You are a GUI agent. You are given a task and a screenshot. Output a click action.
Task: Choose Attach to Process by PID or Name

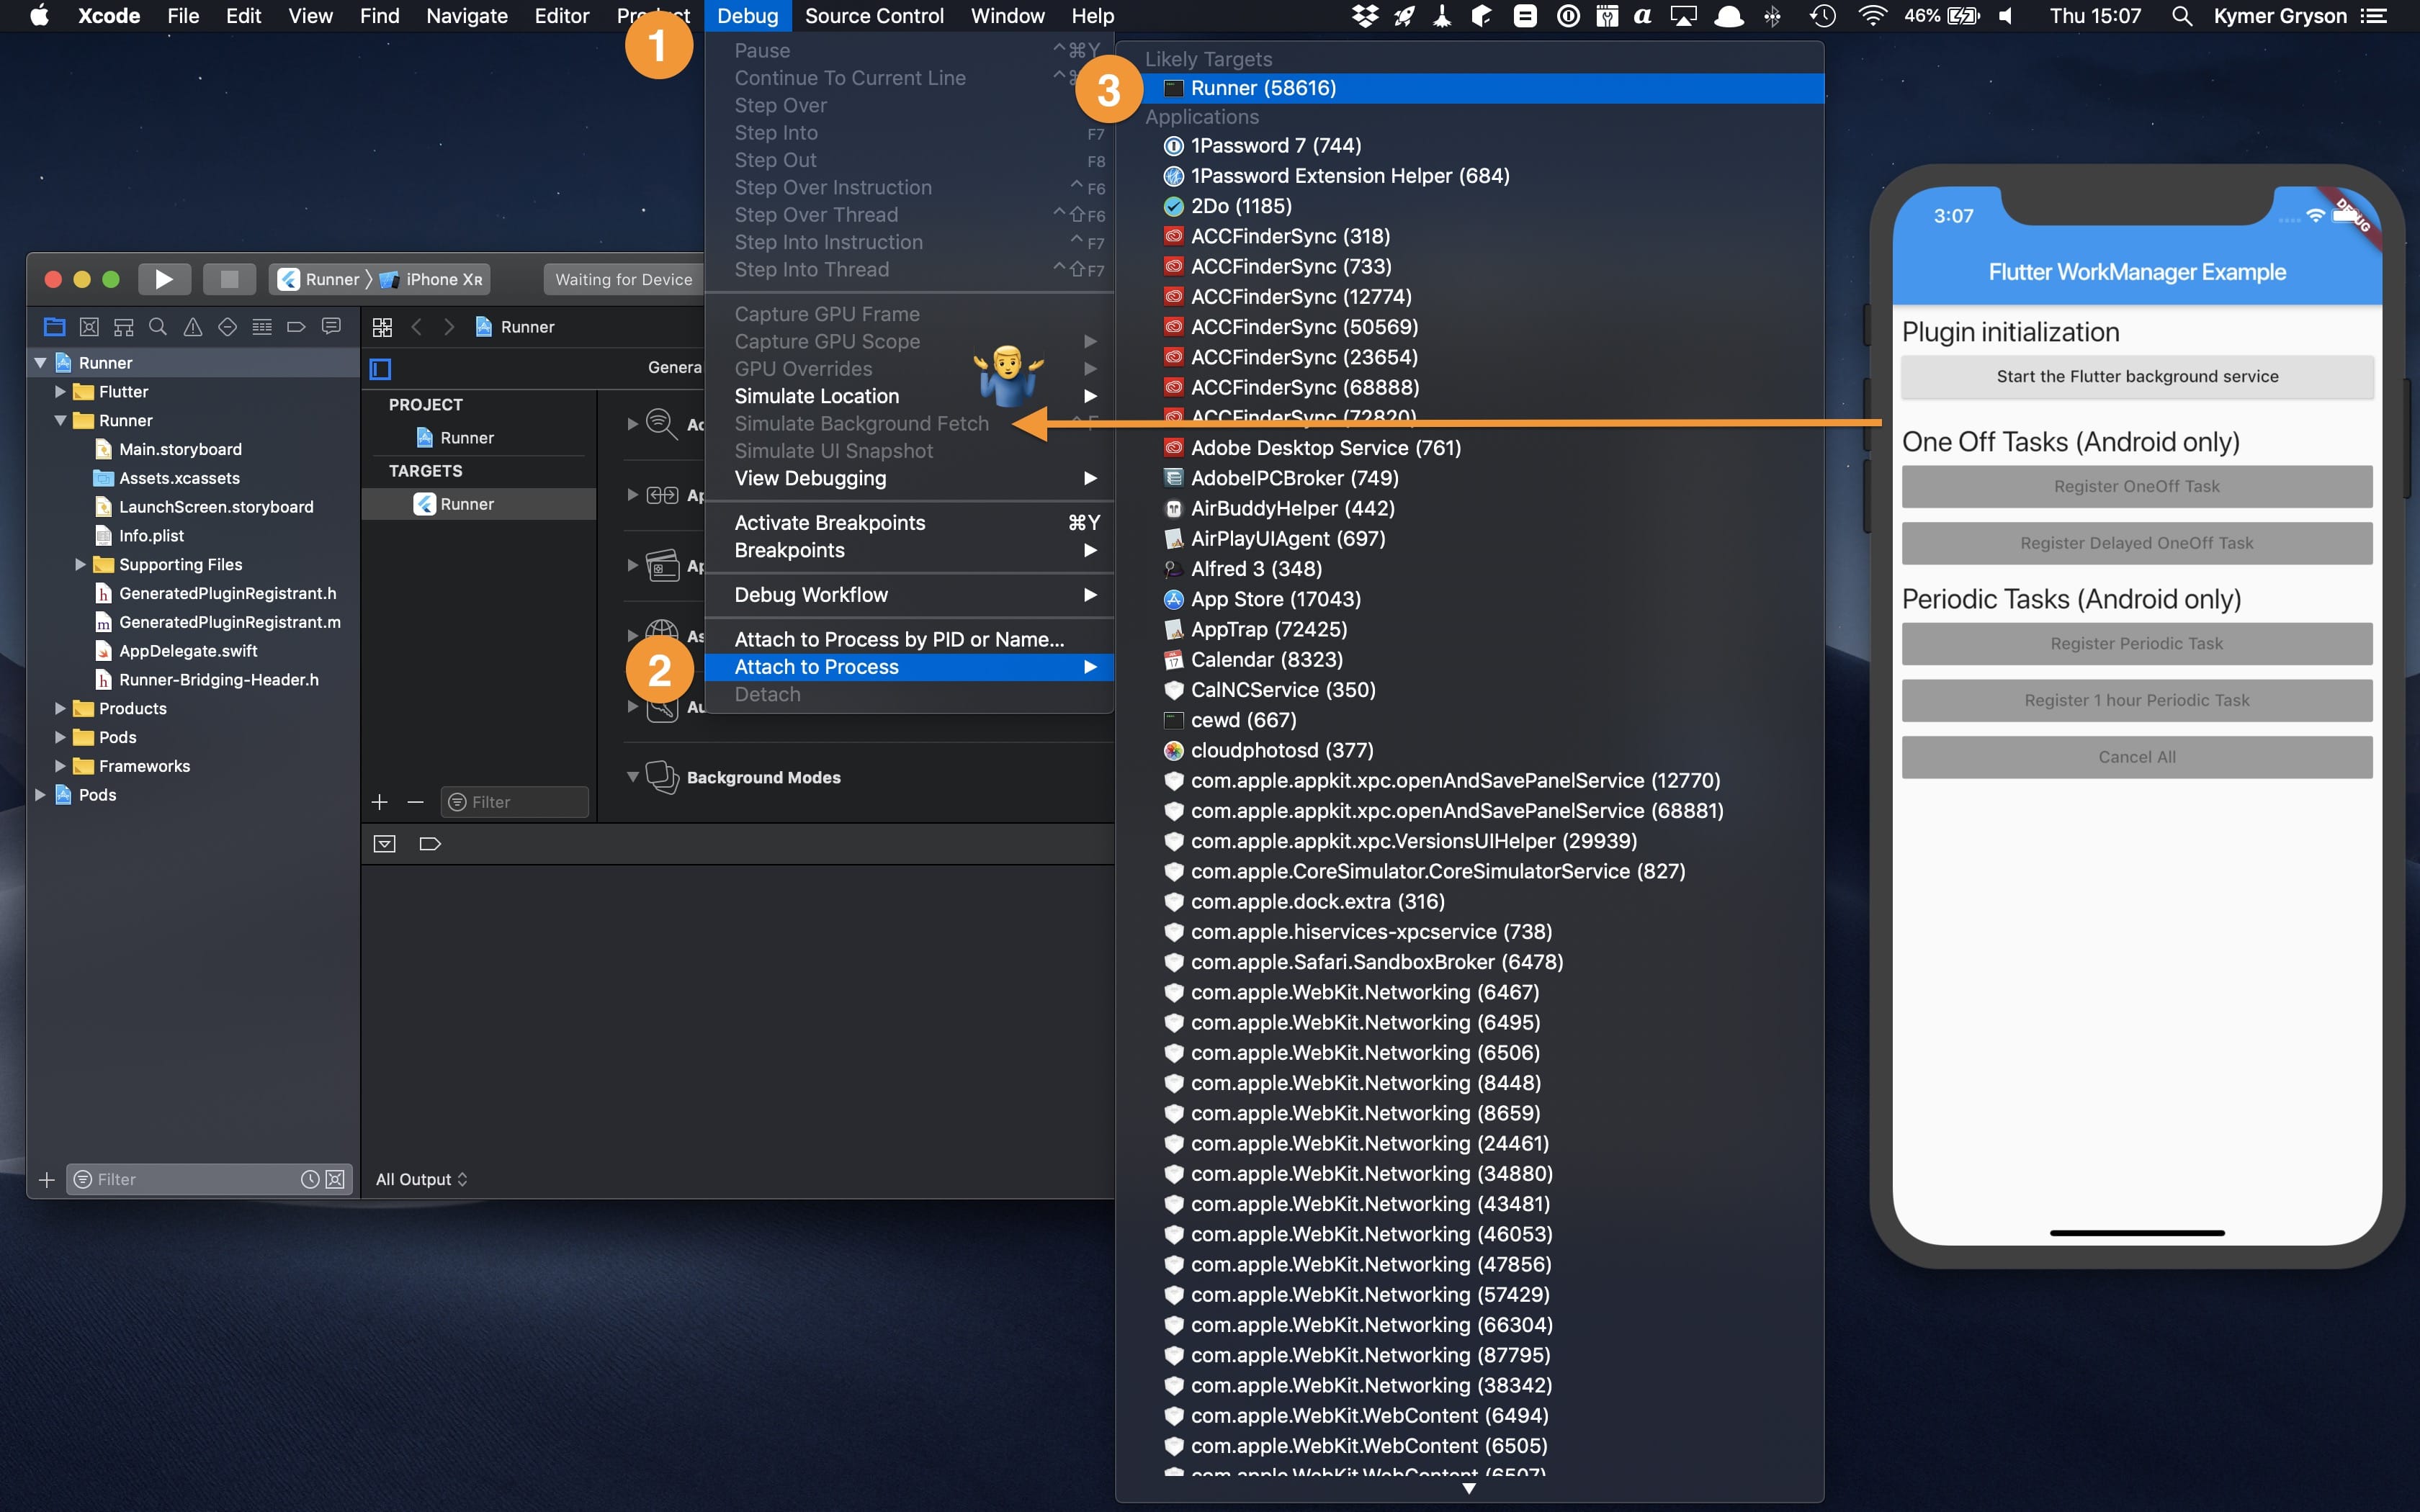coord(899,639)
